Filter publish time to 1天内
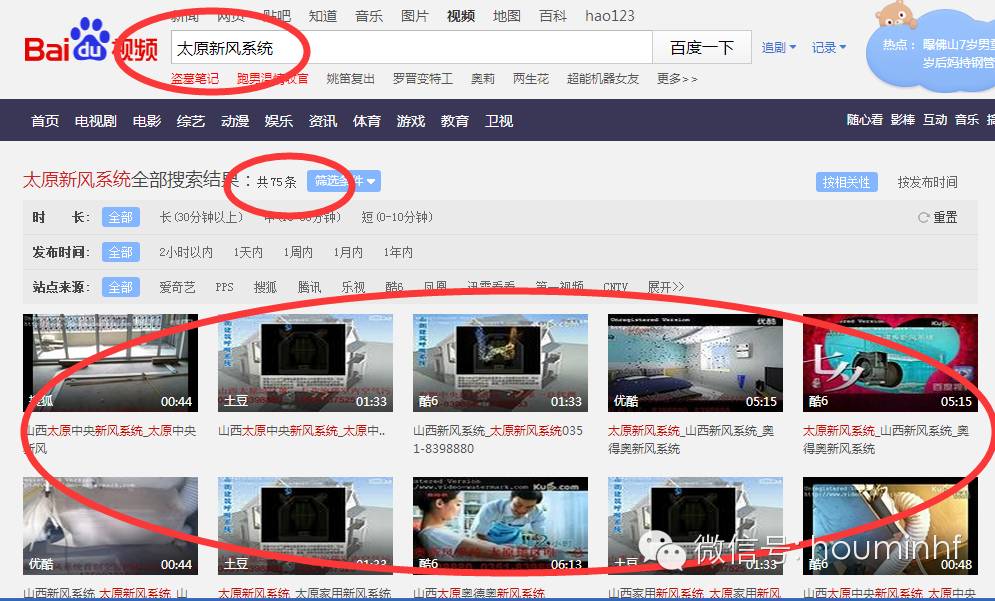The image size is (995, 601). pyautogui.click(x=248, y=252)
